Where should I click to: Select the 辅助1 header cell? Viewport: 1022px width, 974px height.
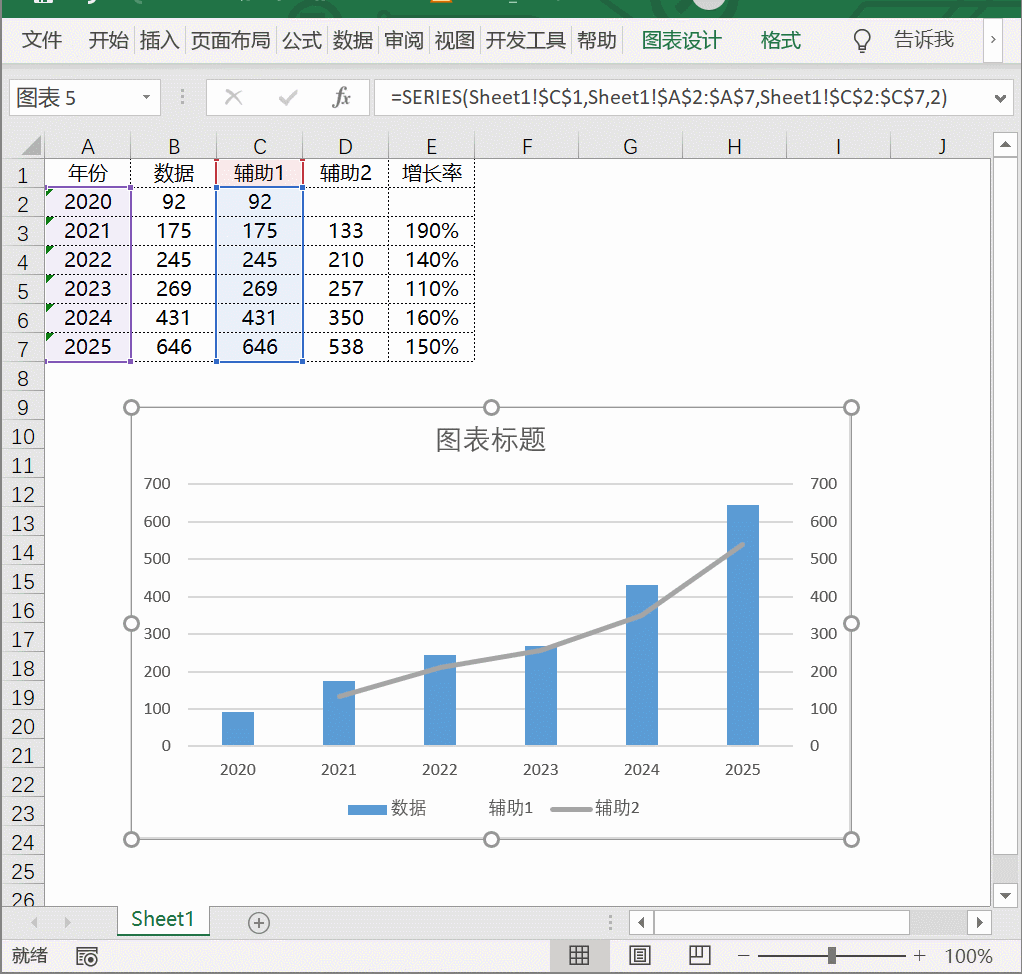[x=259, y=173]
